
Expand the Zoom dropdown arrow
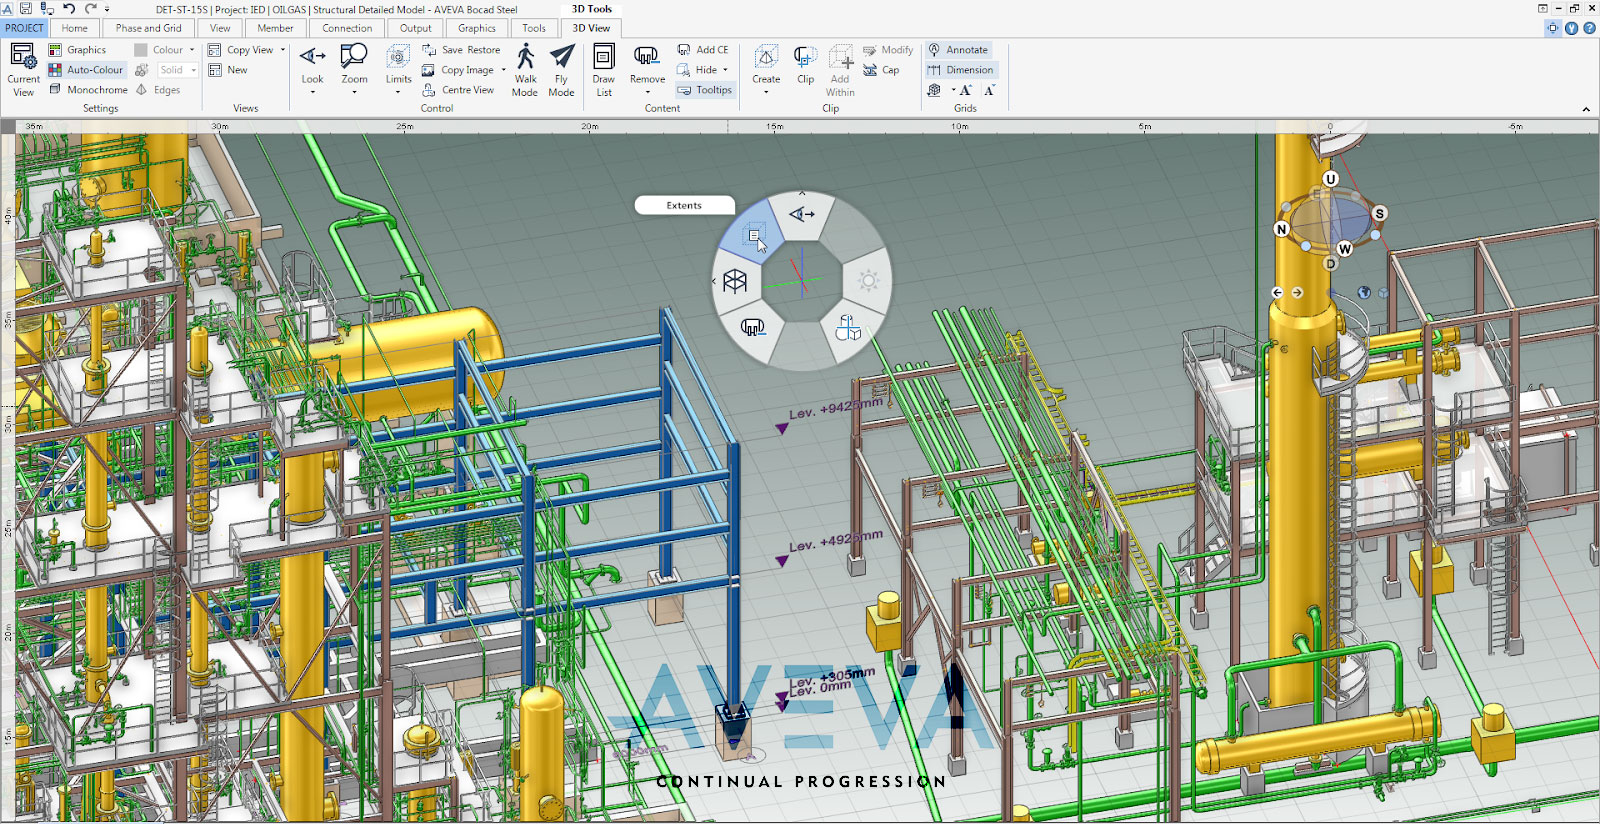coord(354,92)
